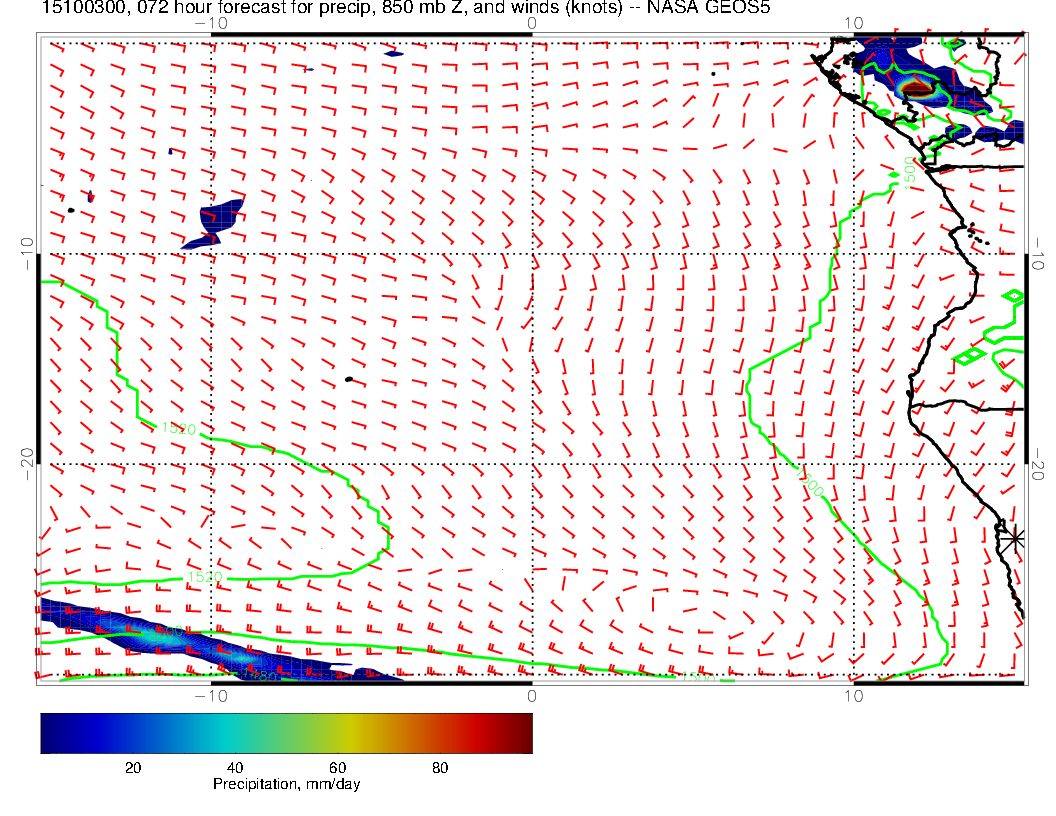
Task: Click the 80 tick label under the colorbar
Action: point(440,767)
